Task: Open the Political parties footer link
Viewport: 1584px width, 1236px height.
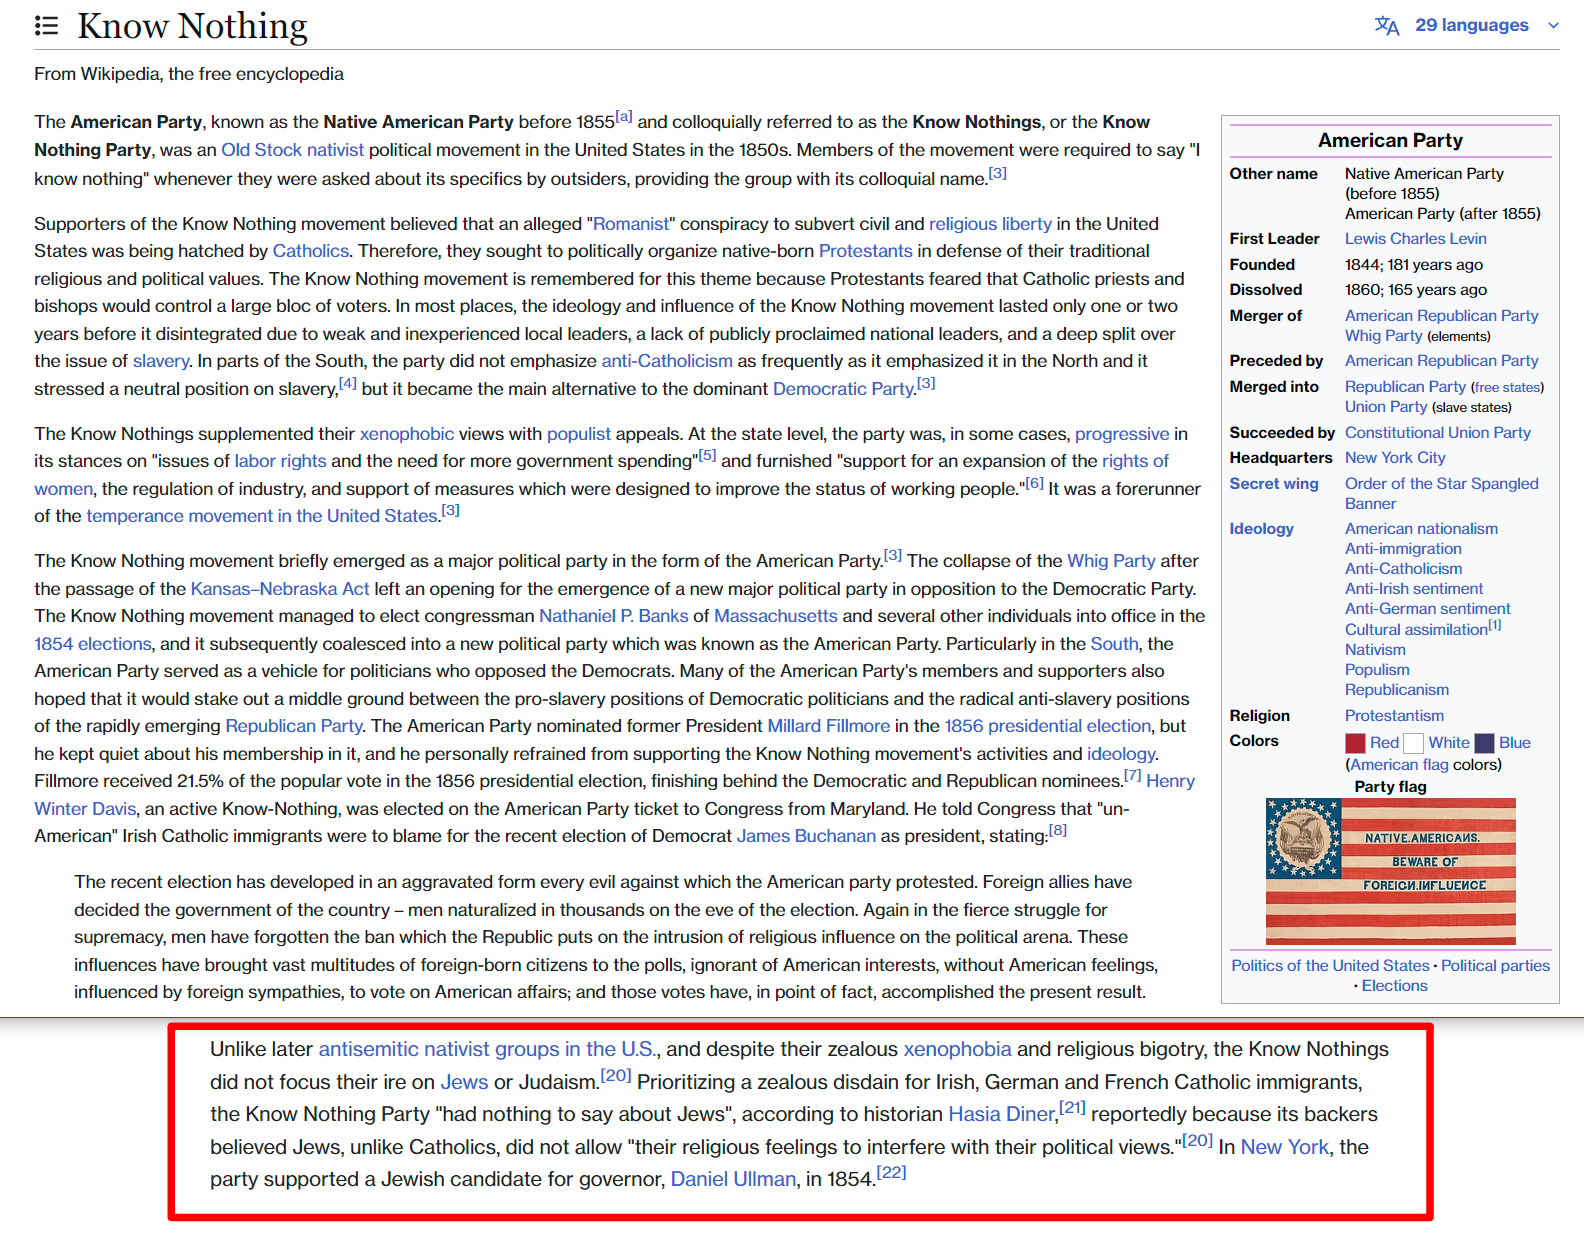Action: pyautogui.click(x=1495, y=966)
